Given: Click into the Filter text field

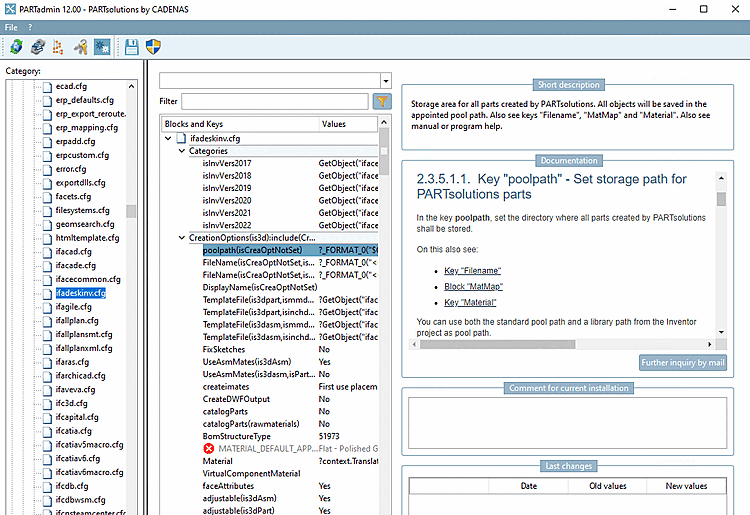Looking at the screenshot, I should coord(275,101).
